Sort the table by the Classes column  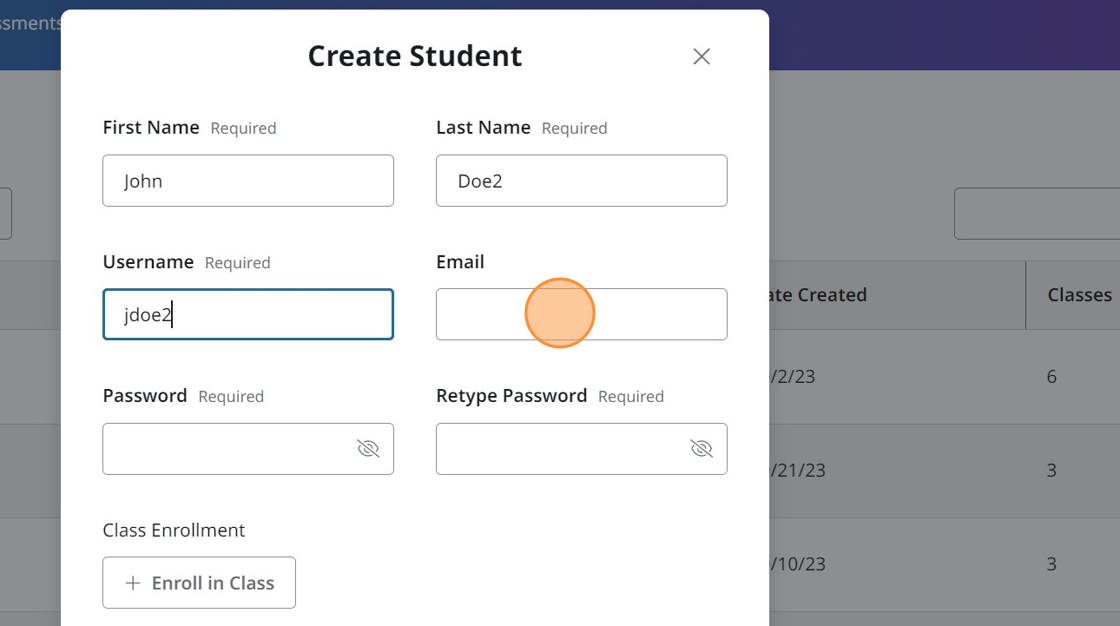[1081, 294]
